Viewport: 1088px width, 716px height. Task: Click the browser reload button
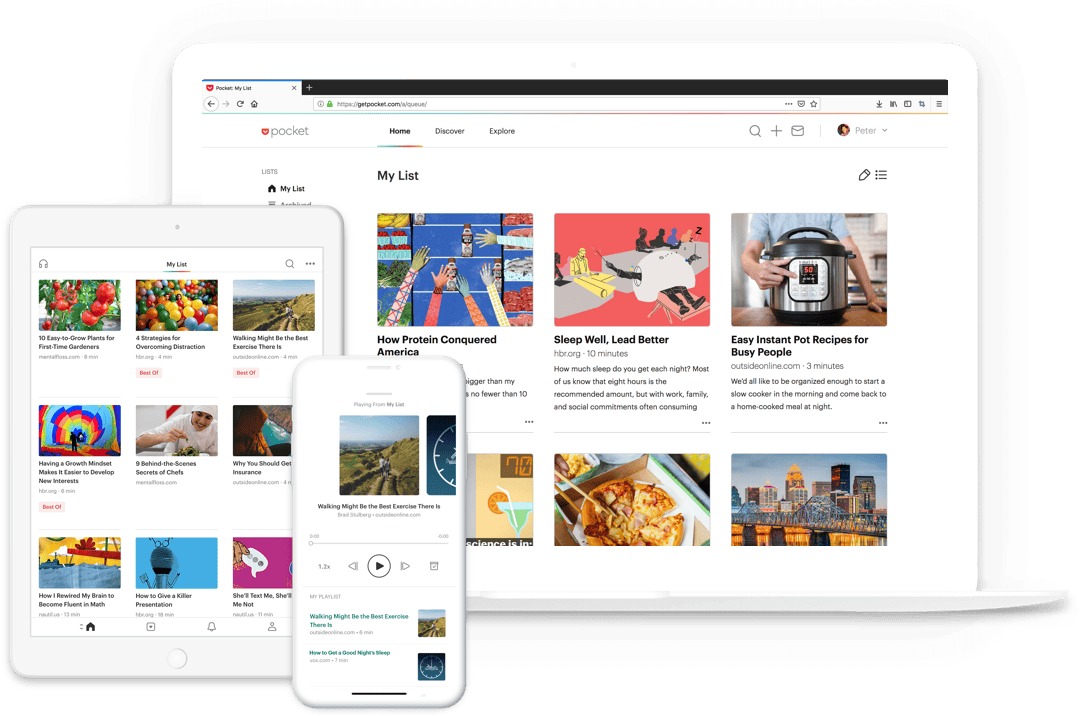click(240, 104)
